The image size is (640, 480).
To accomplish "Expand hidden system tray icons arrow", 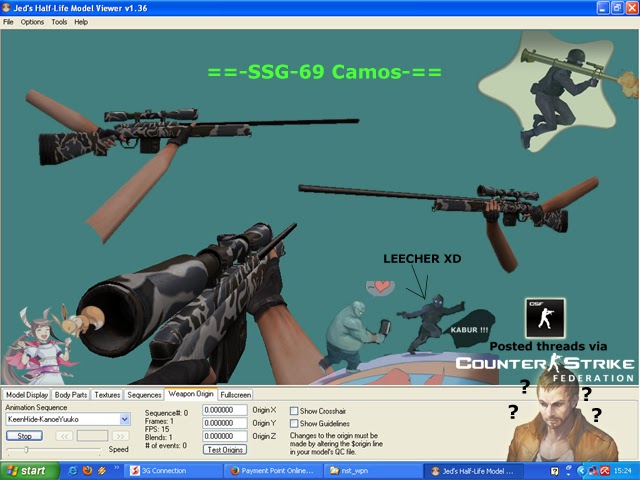I will coord(581,471).
